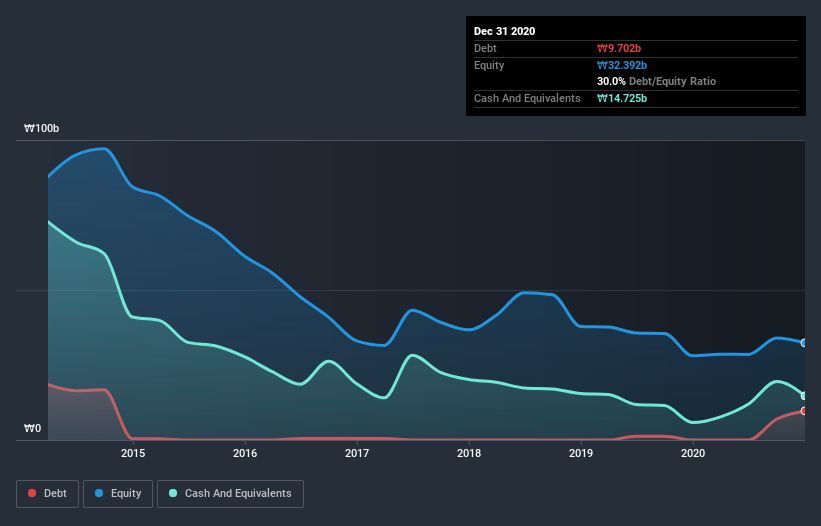The height and width of the screenshot is (526, 821).
Task: Click the Dec 31 2020 tooltip date
Action: (504, 31)
